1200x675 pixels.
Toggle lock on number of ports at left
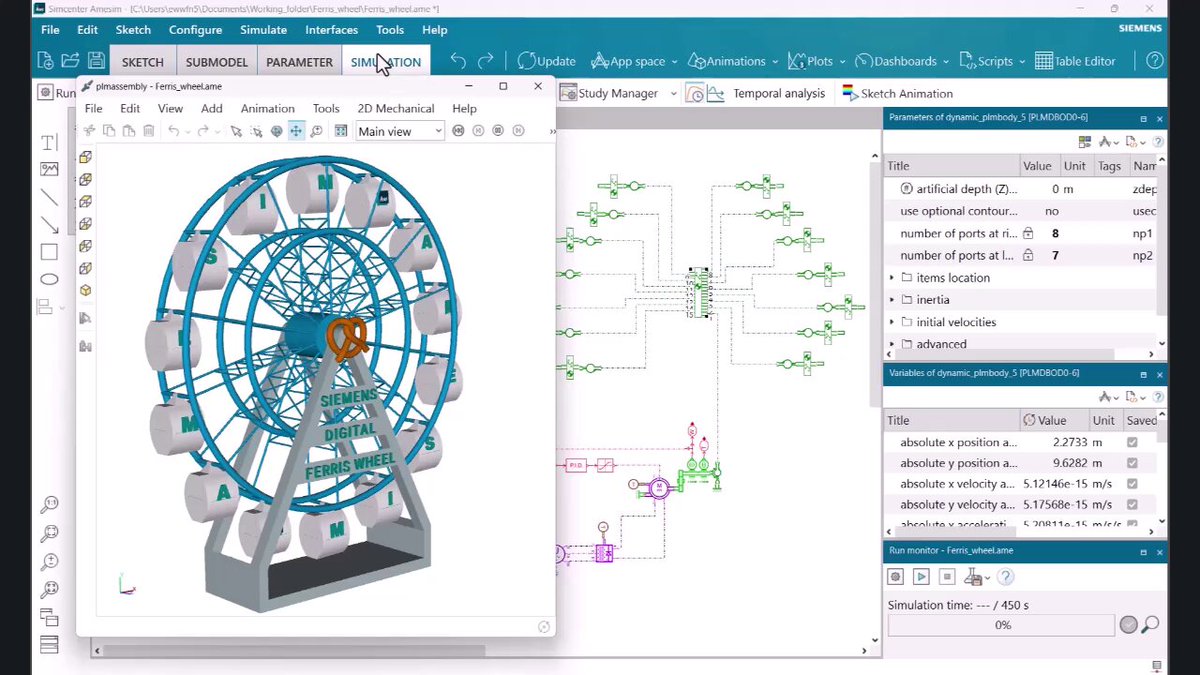point(1027,256)
